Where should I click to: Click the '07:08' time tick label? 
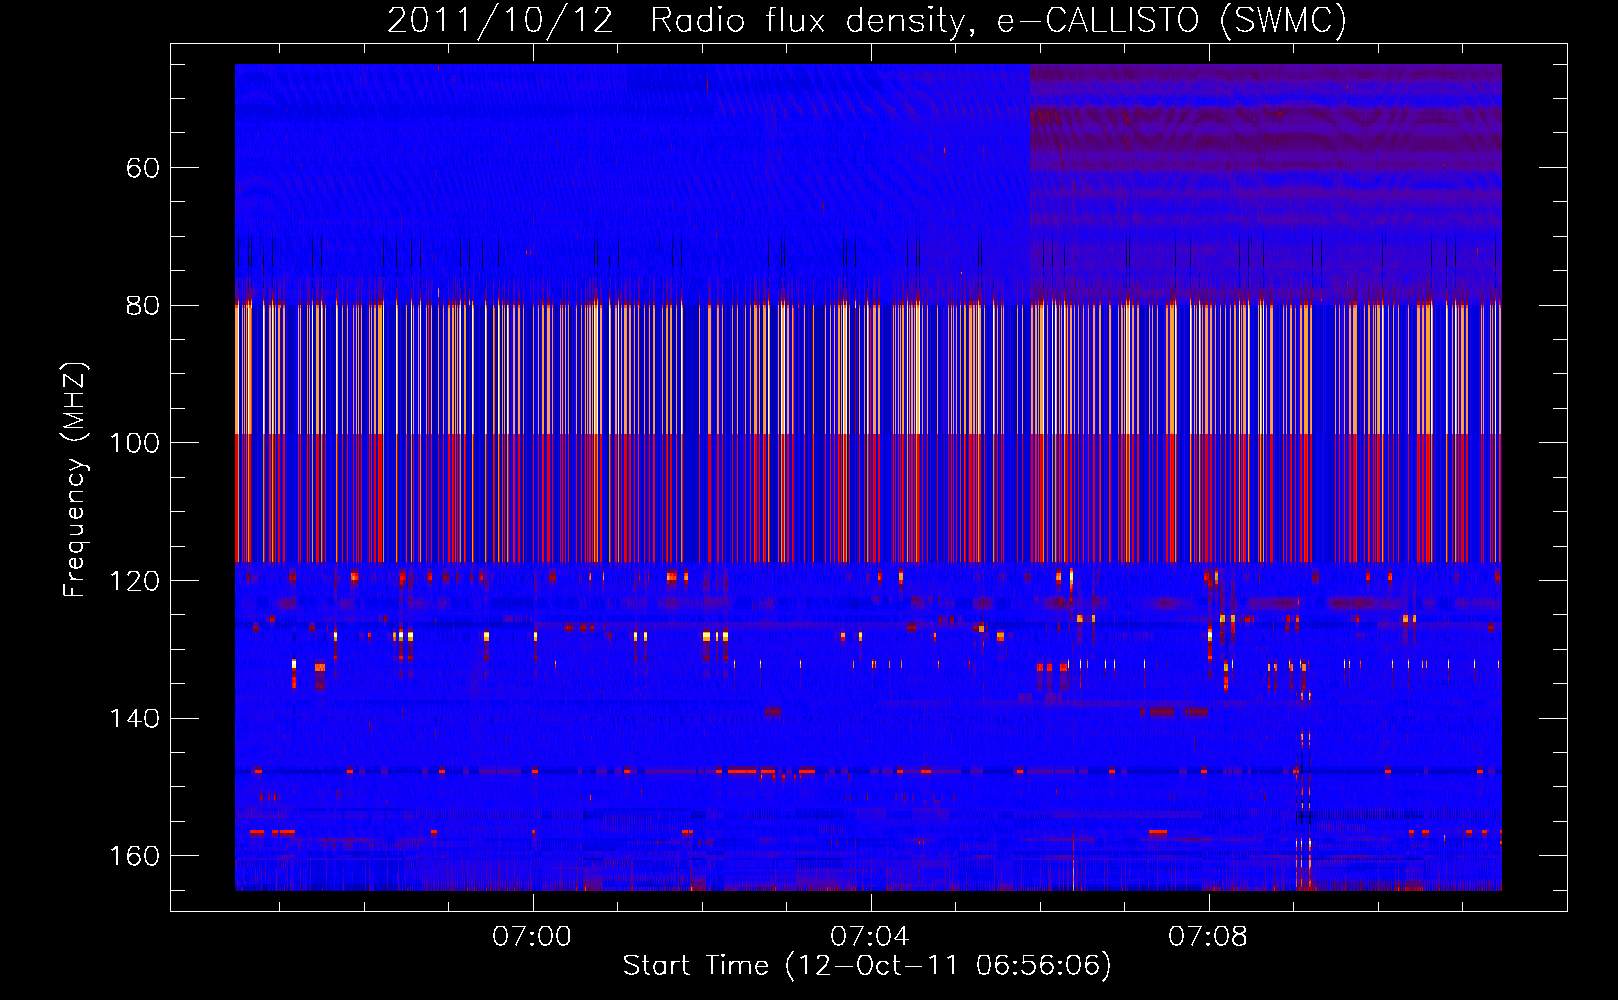(x=1208, y=937)
